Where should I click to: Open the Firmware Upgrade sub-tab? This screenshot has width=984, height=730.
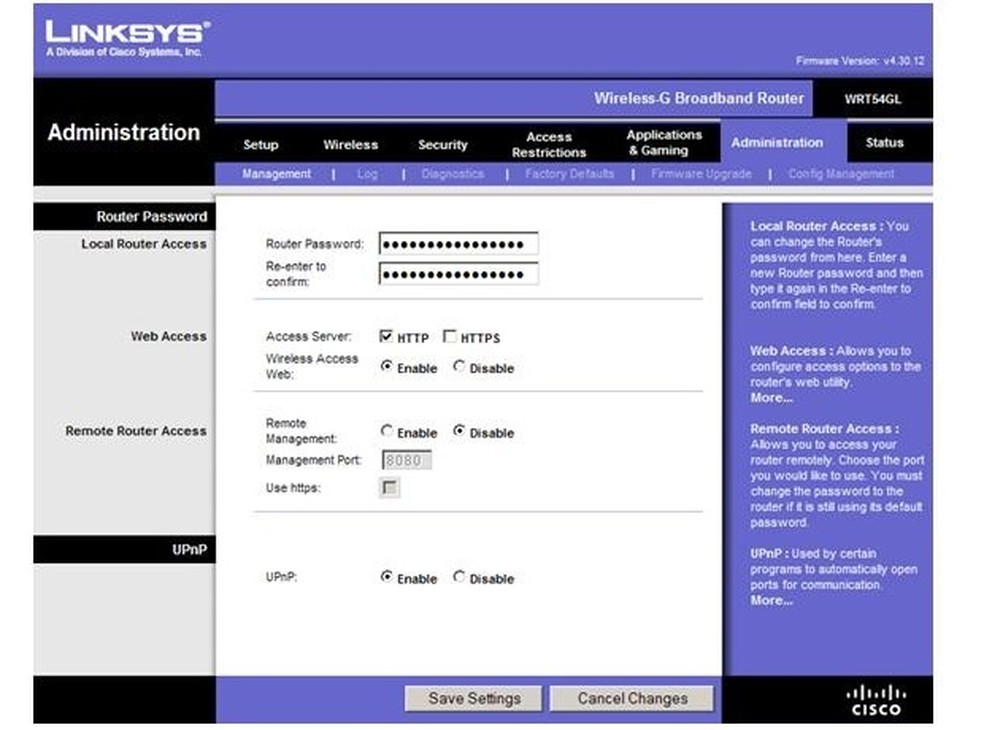701,174
